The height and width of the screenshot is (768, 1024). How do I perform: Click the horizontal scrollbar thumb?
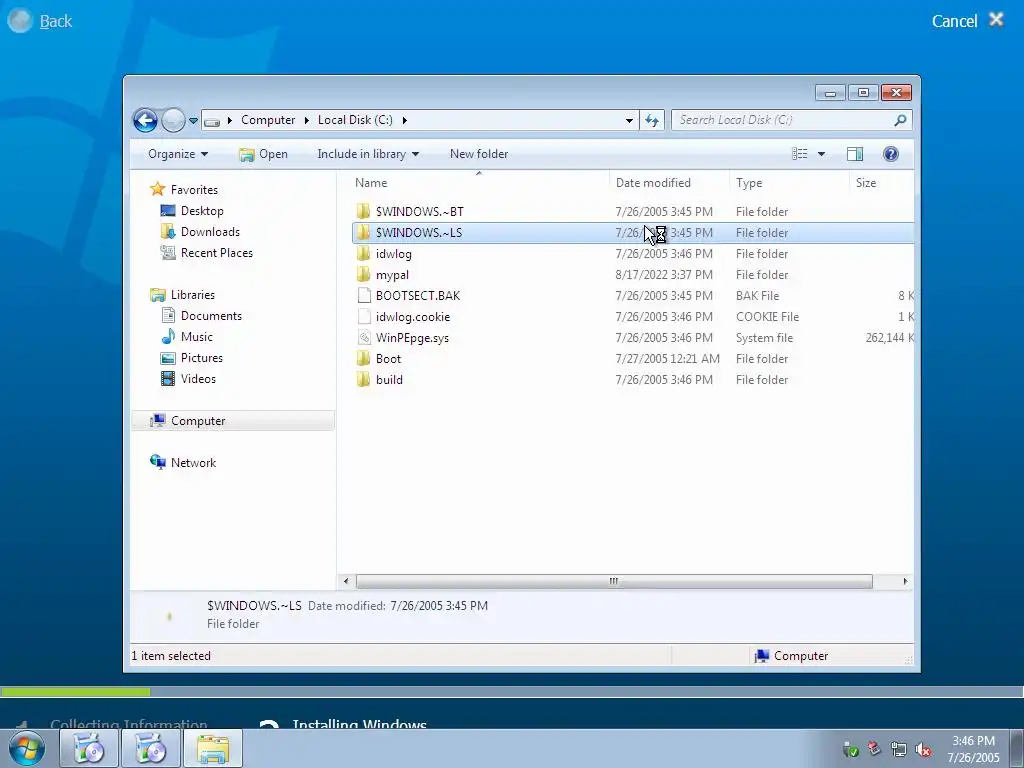pos(614,581)
